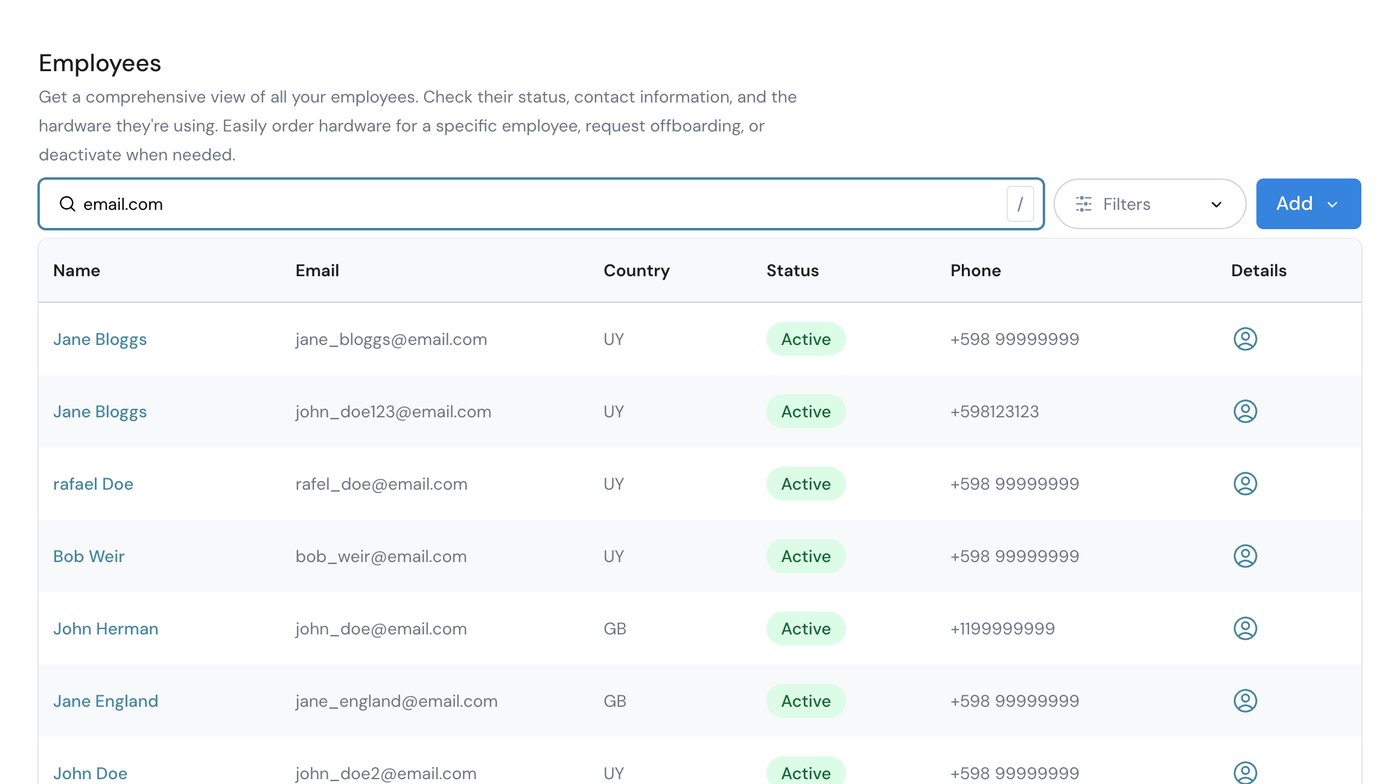Screen dimensions: 1400x784
Task: Expand the Filters dropdown
Action: pos(1150,204)
